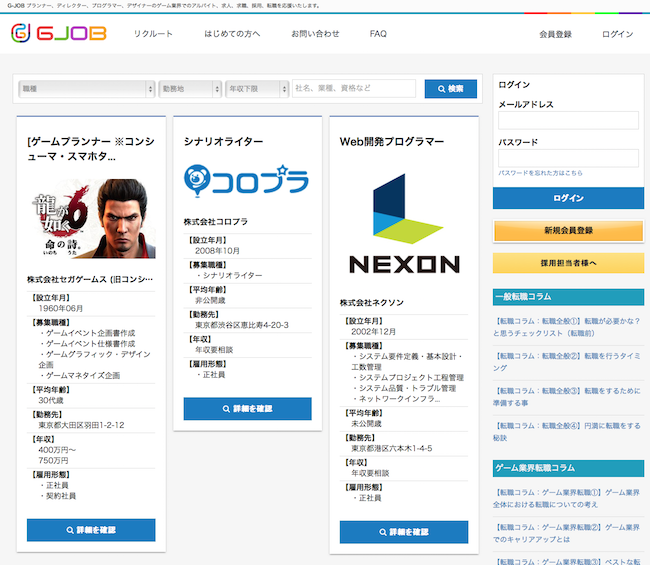The width and height of the screenshot is (650, 565).
Task: Click the blue 検索 search button
Action: [x=451, y=89]
